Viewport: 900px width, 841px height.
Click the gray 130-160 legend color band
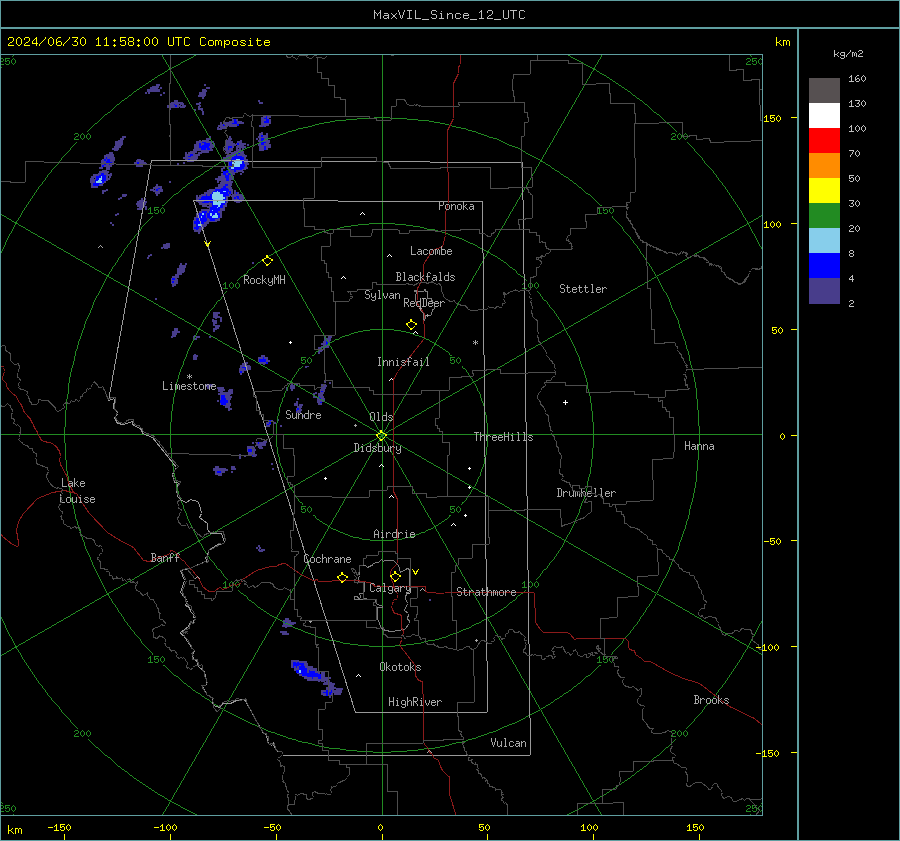click(824, 91)
